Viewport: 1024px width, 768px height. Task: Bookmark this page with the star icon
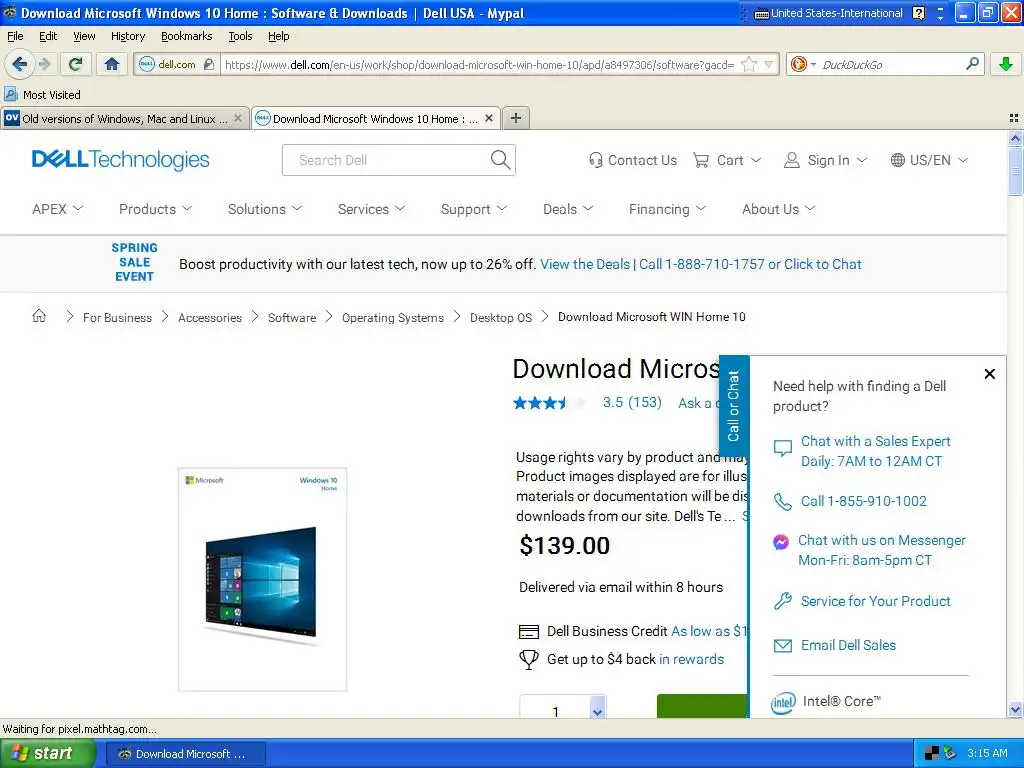point(750,64)
